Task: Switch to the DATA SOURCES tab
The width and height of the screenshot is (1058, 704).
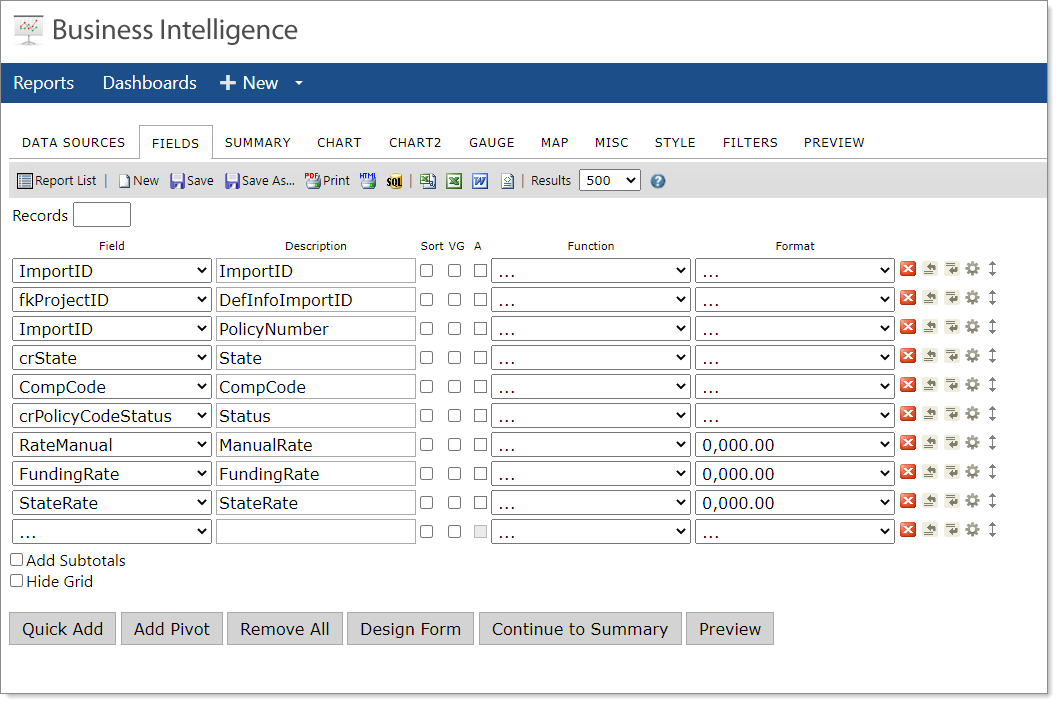Action: [x=74, y=142]
